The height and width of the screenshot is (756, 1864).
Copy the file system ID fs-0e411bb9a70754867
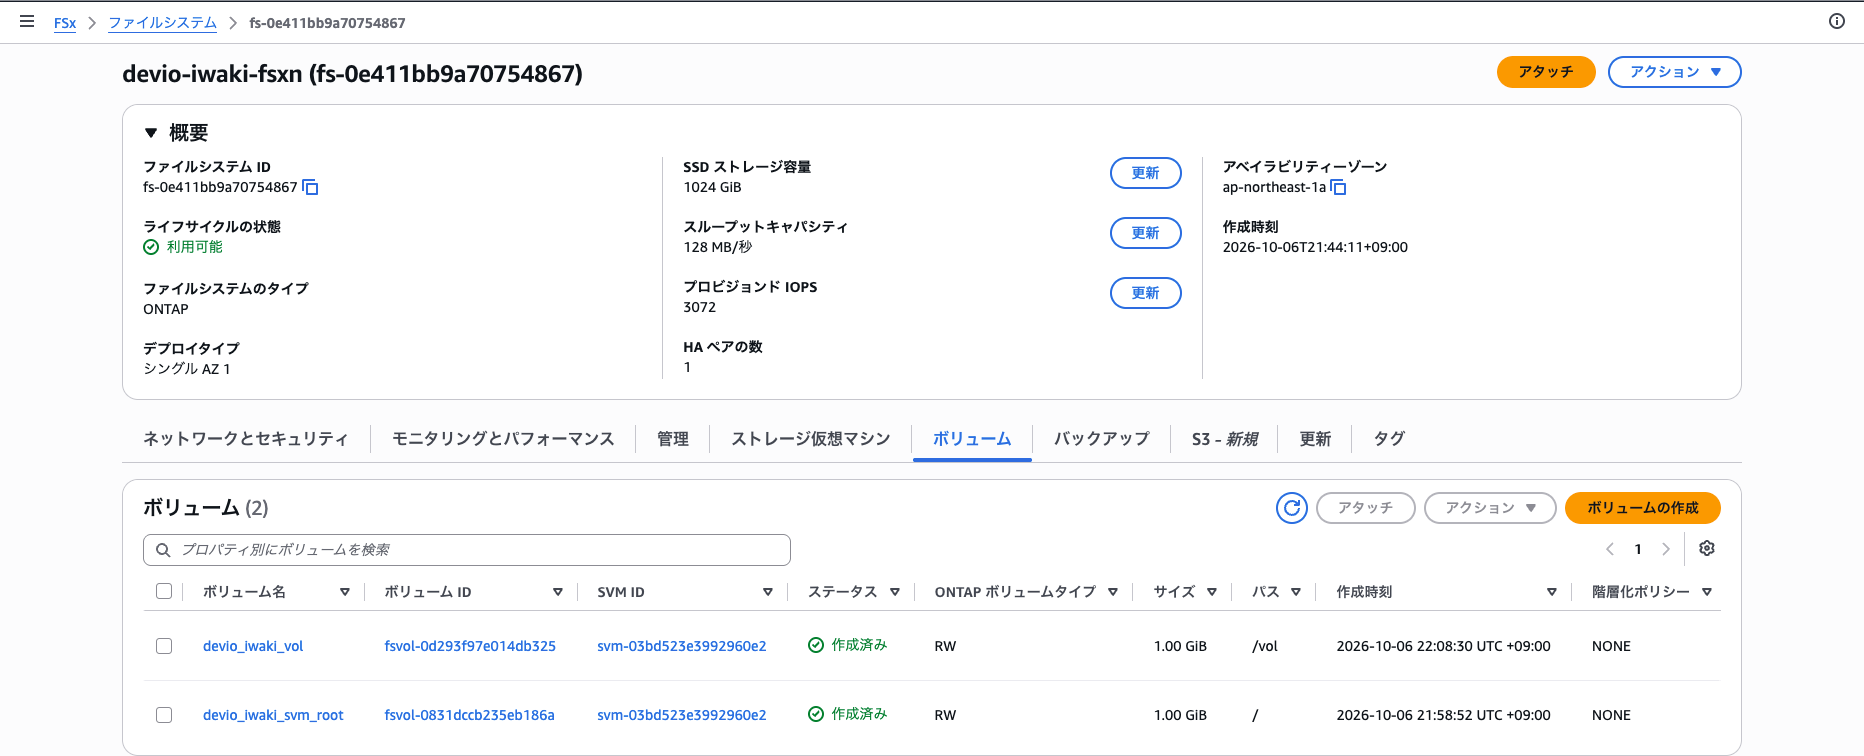[310, 187]
